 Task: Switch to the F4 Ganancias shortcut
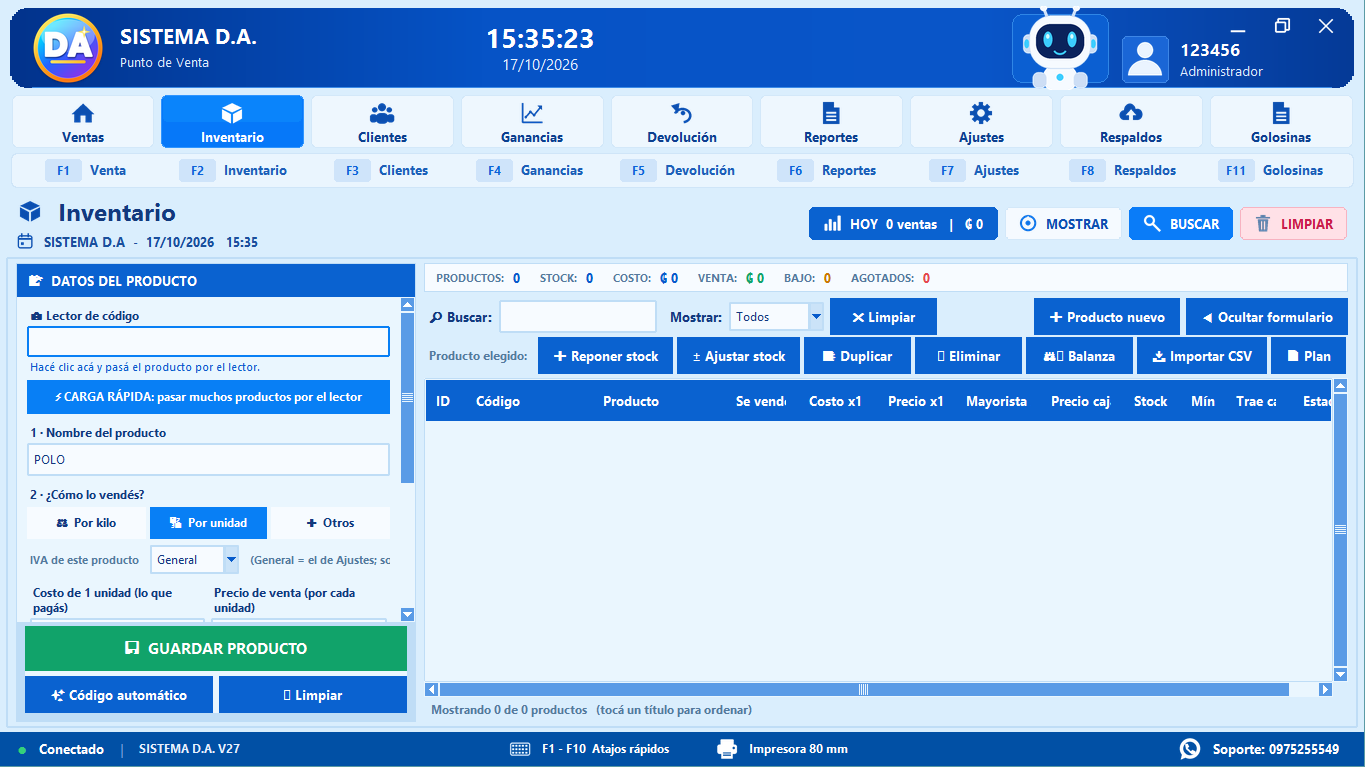pos(530,171)
